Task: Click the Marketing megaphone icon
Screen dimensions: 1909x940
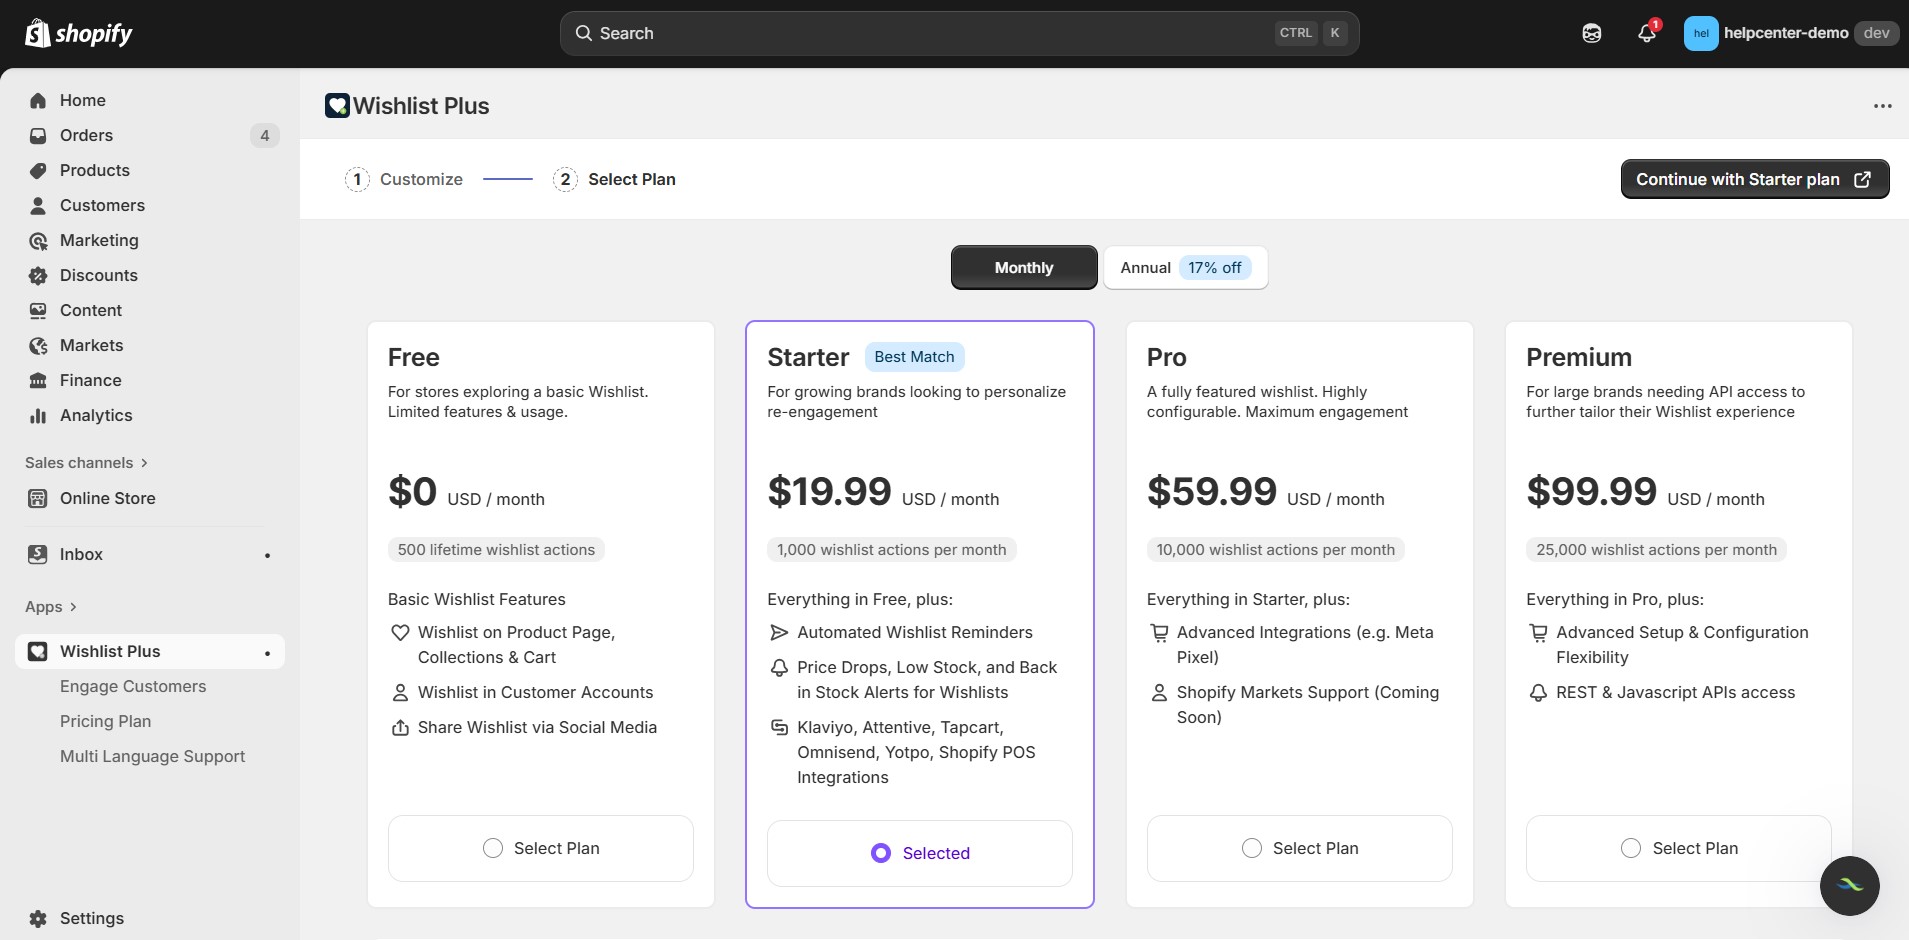Action: click(38, 240)
